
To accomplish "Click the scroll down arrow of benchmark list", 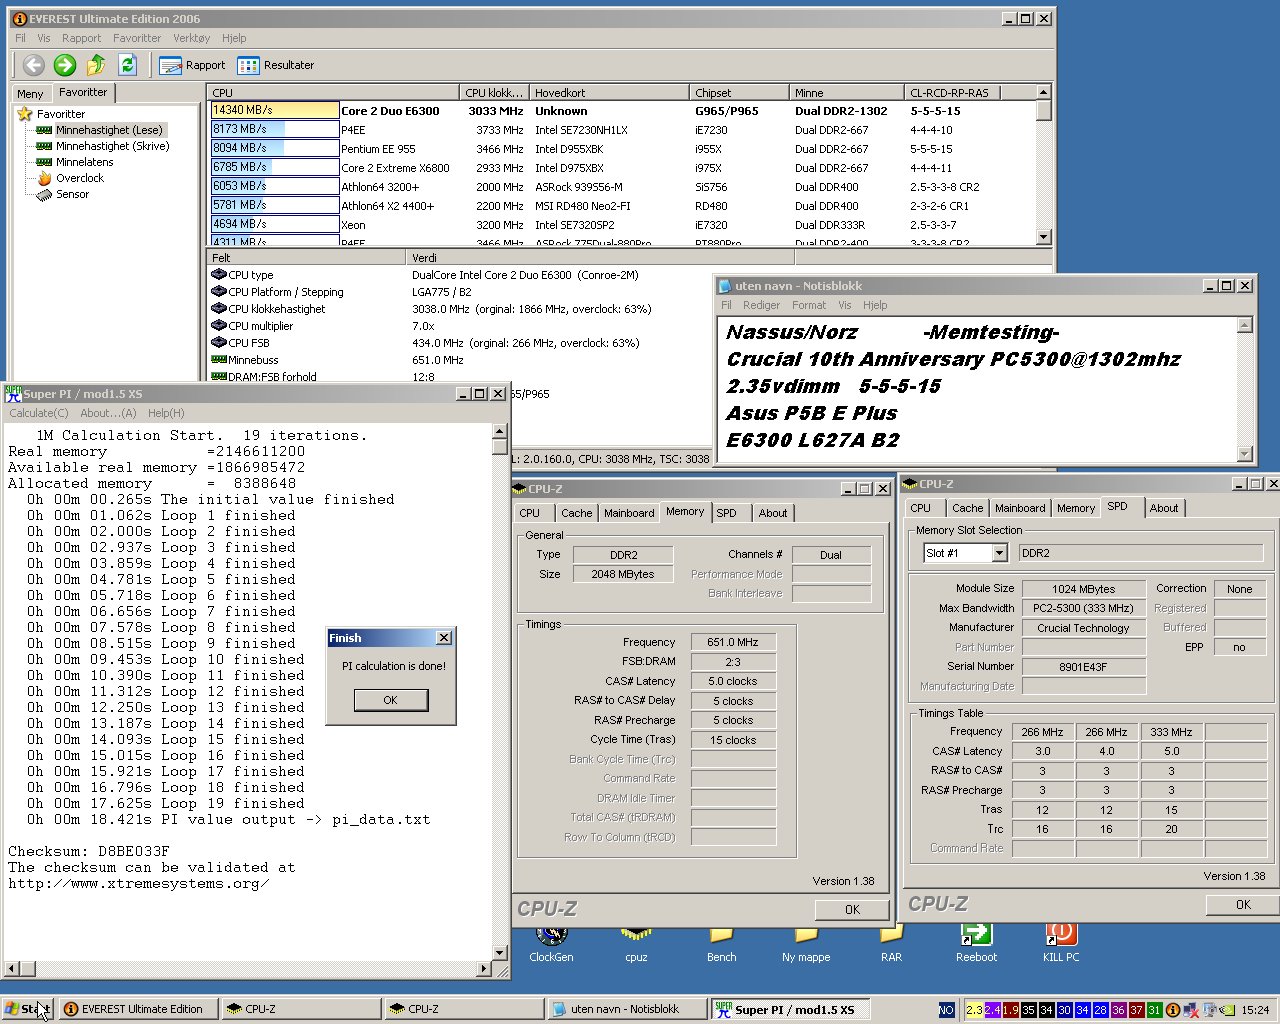I will click(1044, 237).
